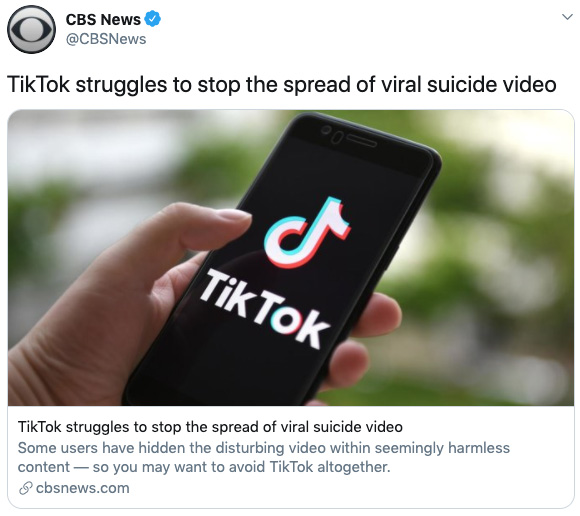Click the link chain icon beside cbsnews.com

point(26,488)
